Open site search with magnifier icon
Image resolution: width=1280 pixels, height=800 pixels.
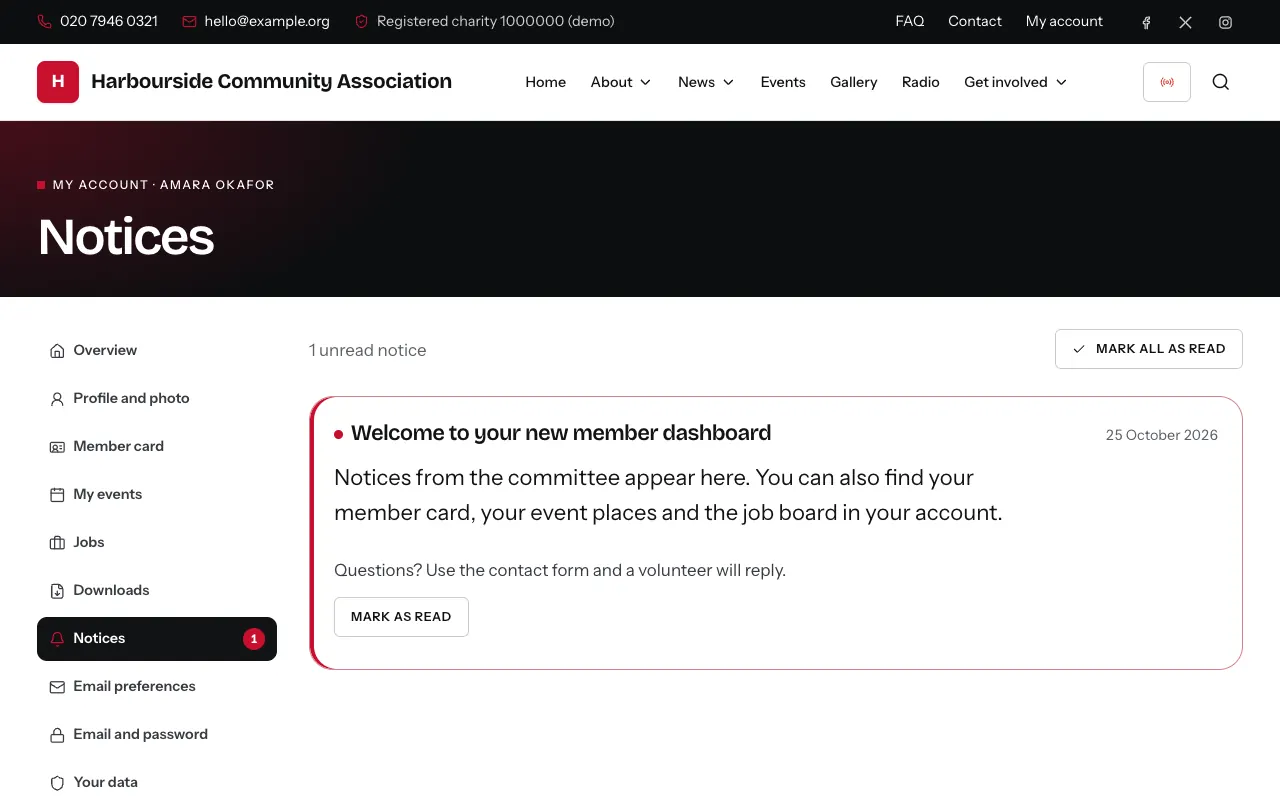click(x=1221, y=82)
